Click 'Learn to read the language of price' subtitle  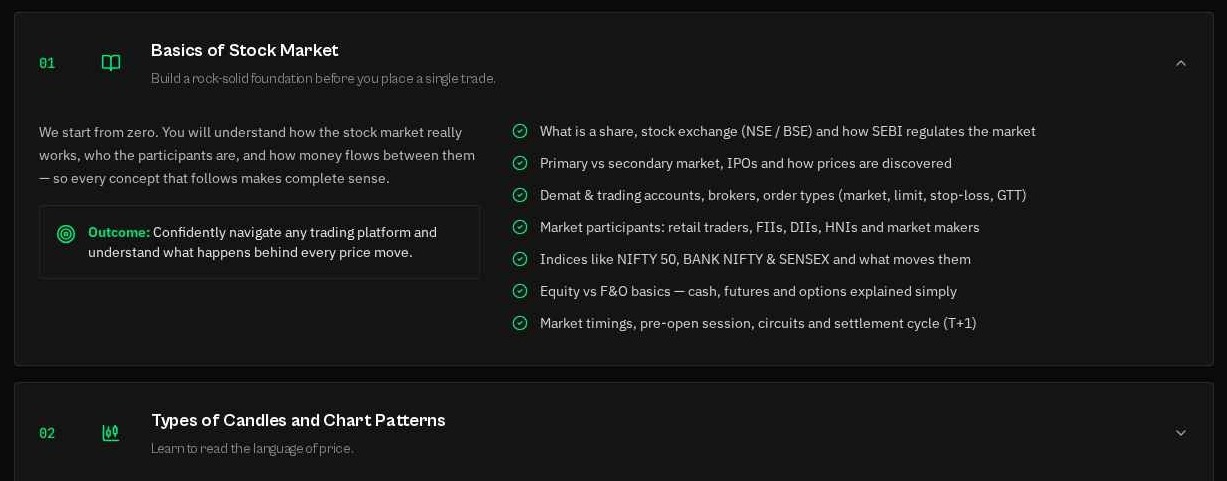(252, 448)
